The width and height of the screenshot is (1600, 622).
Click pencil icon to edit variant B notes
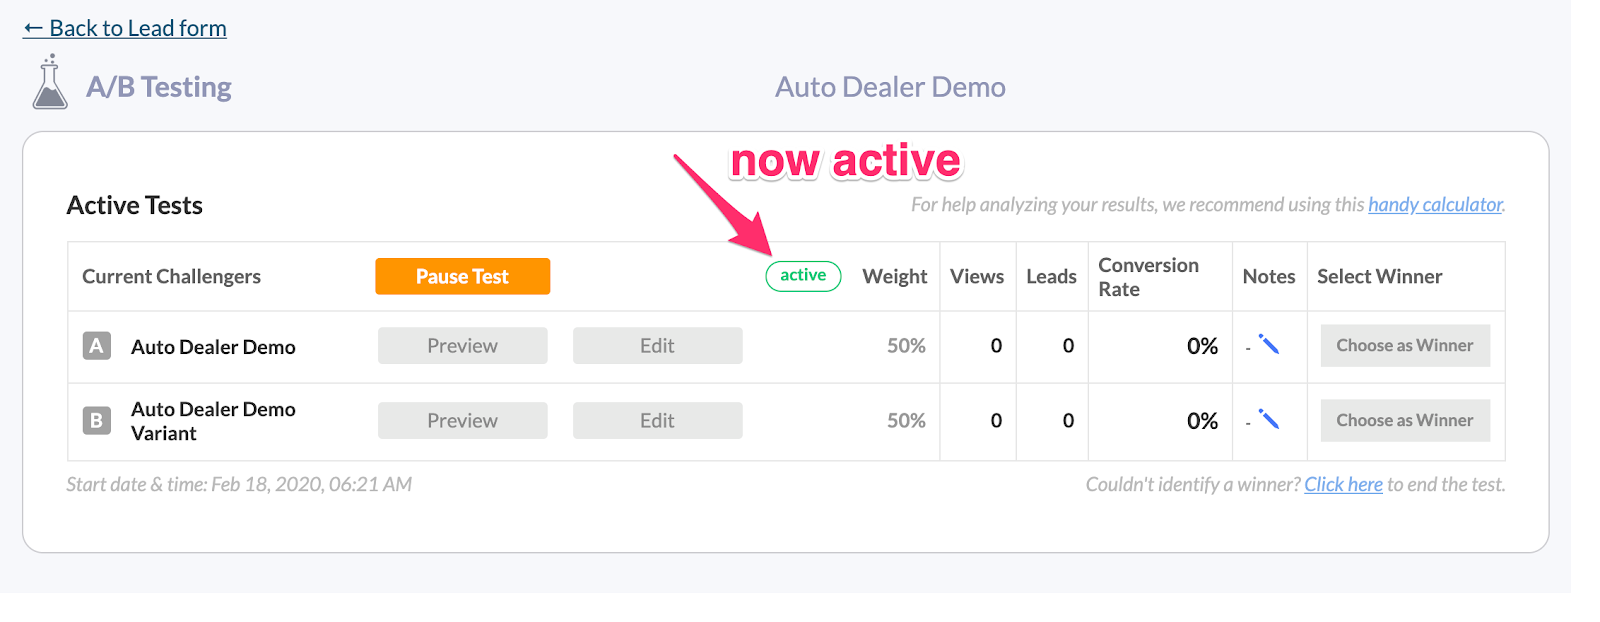1269,420
